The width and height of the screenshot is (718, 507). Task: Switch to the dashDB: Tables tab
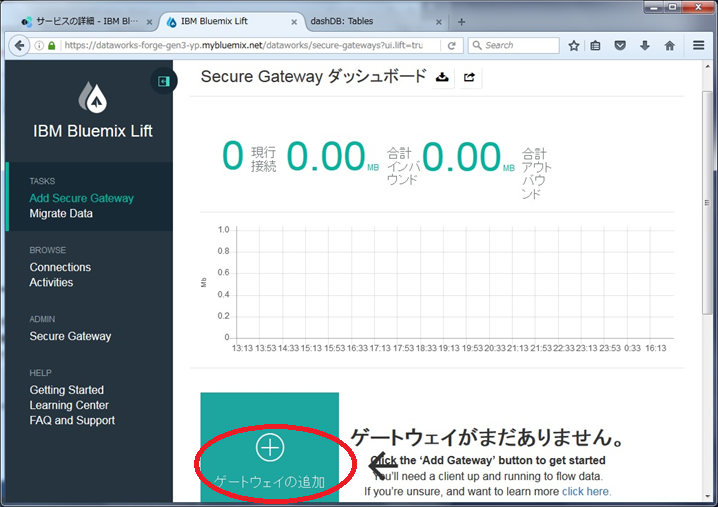click(x=375, y=21)
